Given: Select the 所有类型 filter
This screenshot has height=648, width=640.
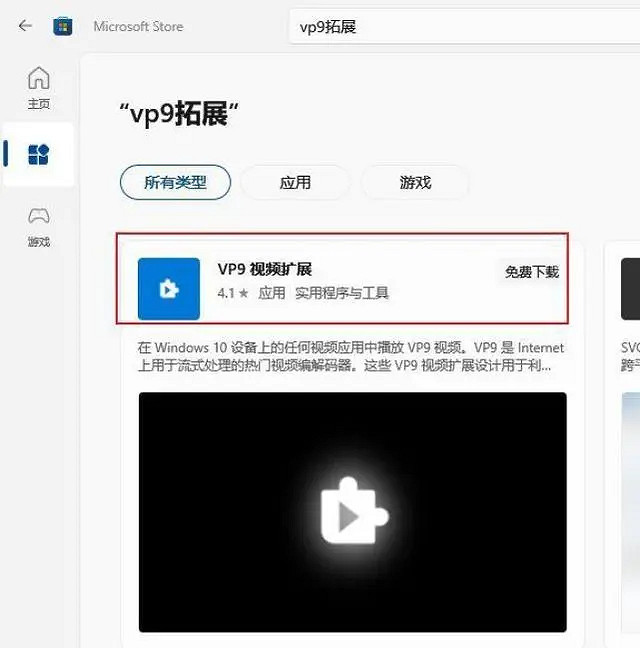Looking at the screenshot, I should (175, 182).
